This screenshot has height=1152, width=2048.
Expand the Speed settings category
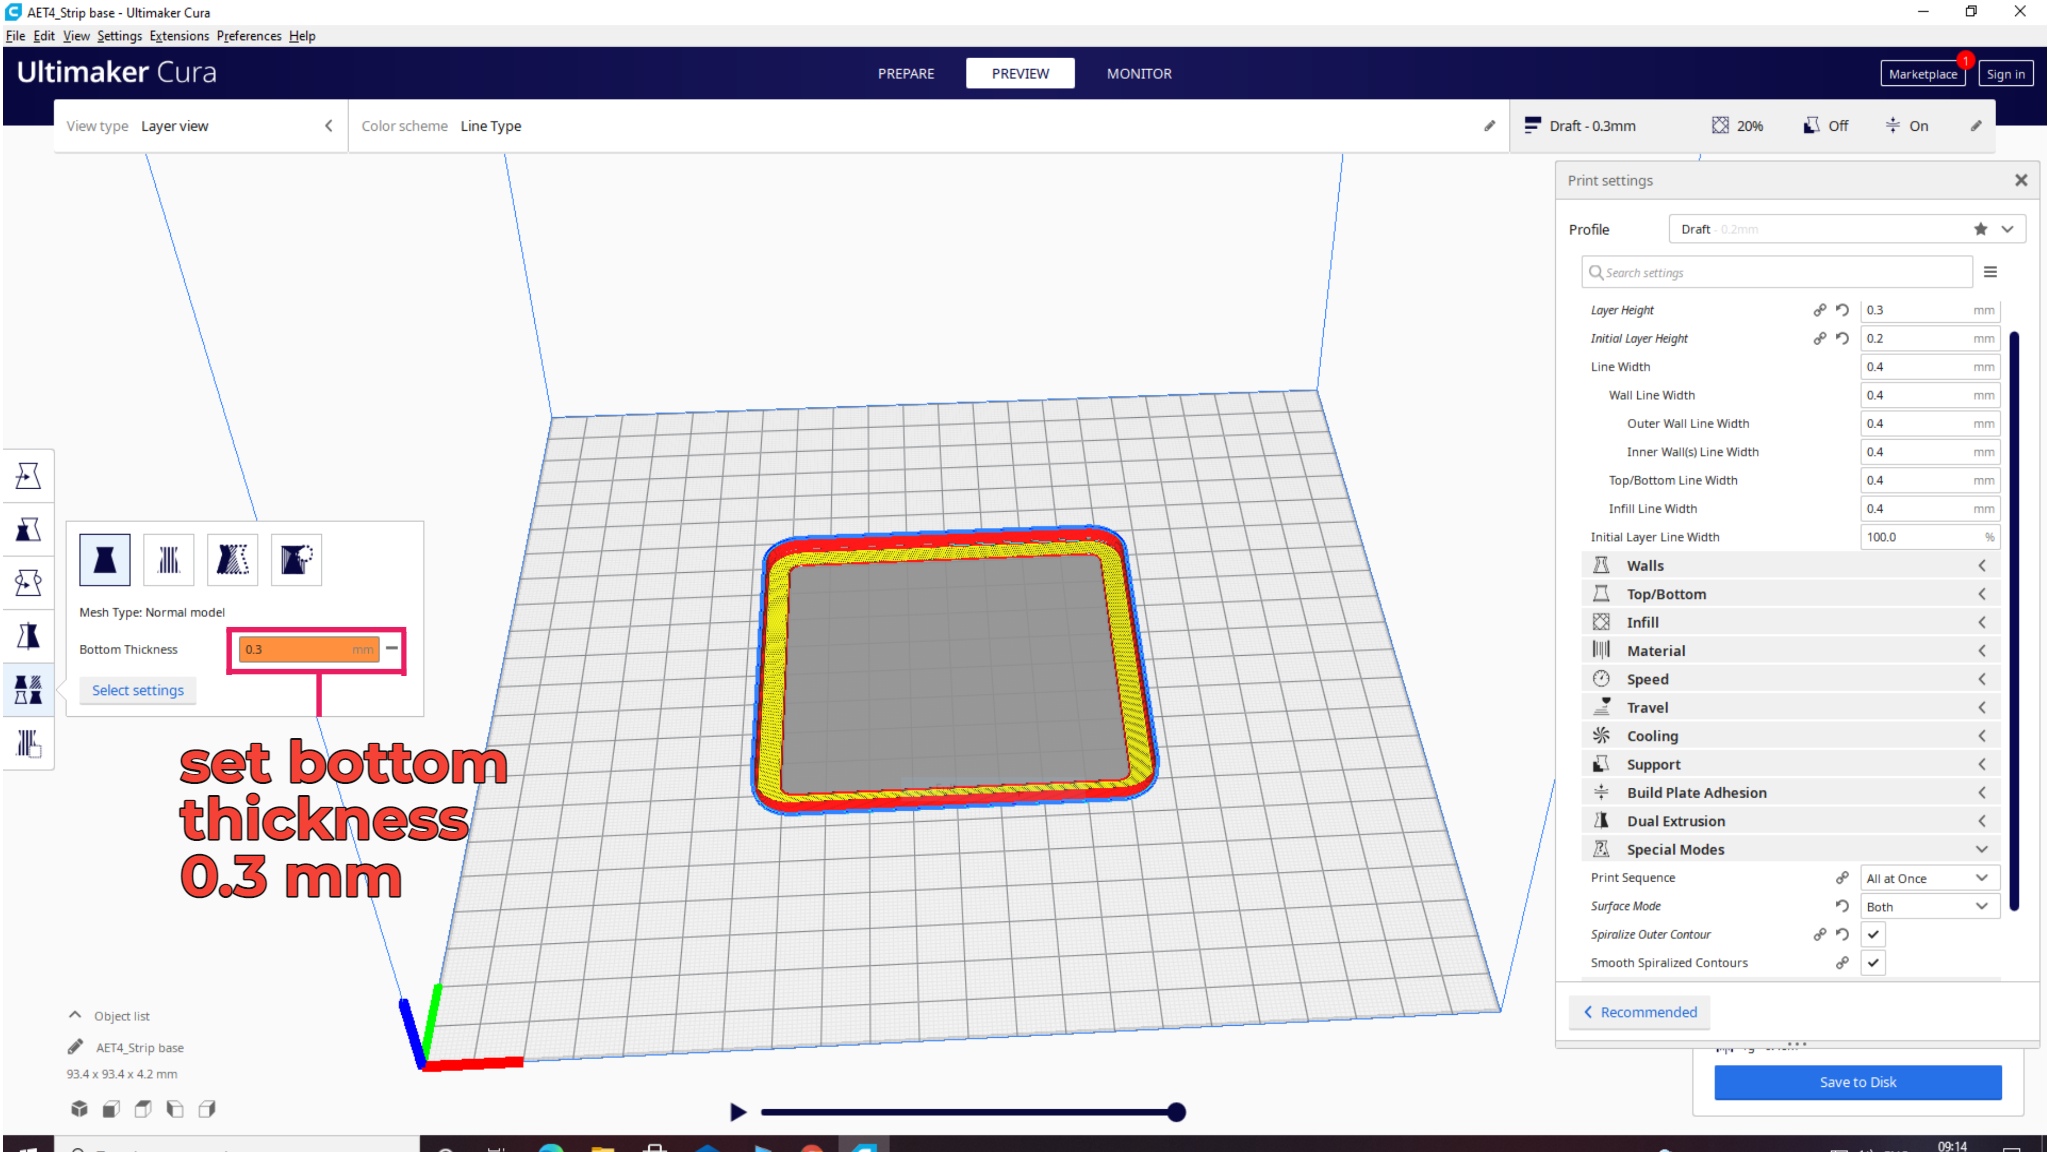tap(1790, 679)
